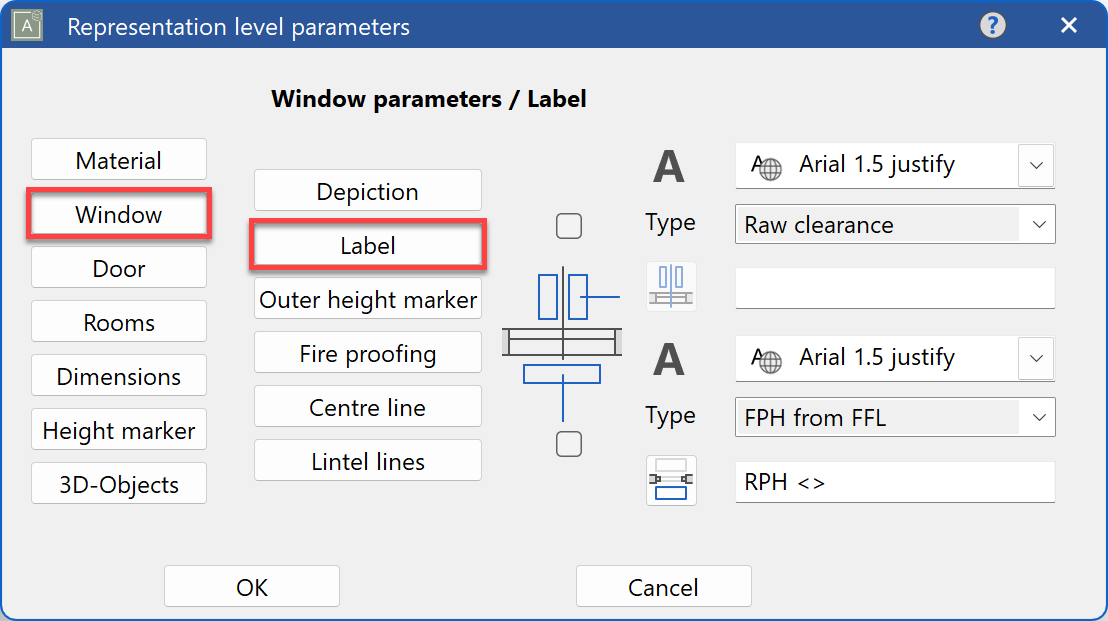This screenshot has height=621, width=1108.
Task: Click the 'RPH <>' input field
Action: (x=894, y=481)
